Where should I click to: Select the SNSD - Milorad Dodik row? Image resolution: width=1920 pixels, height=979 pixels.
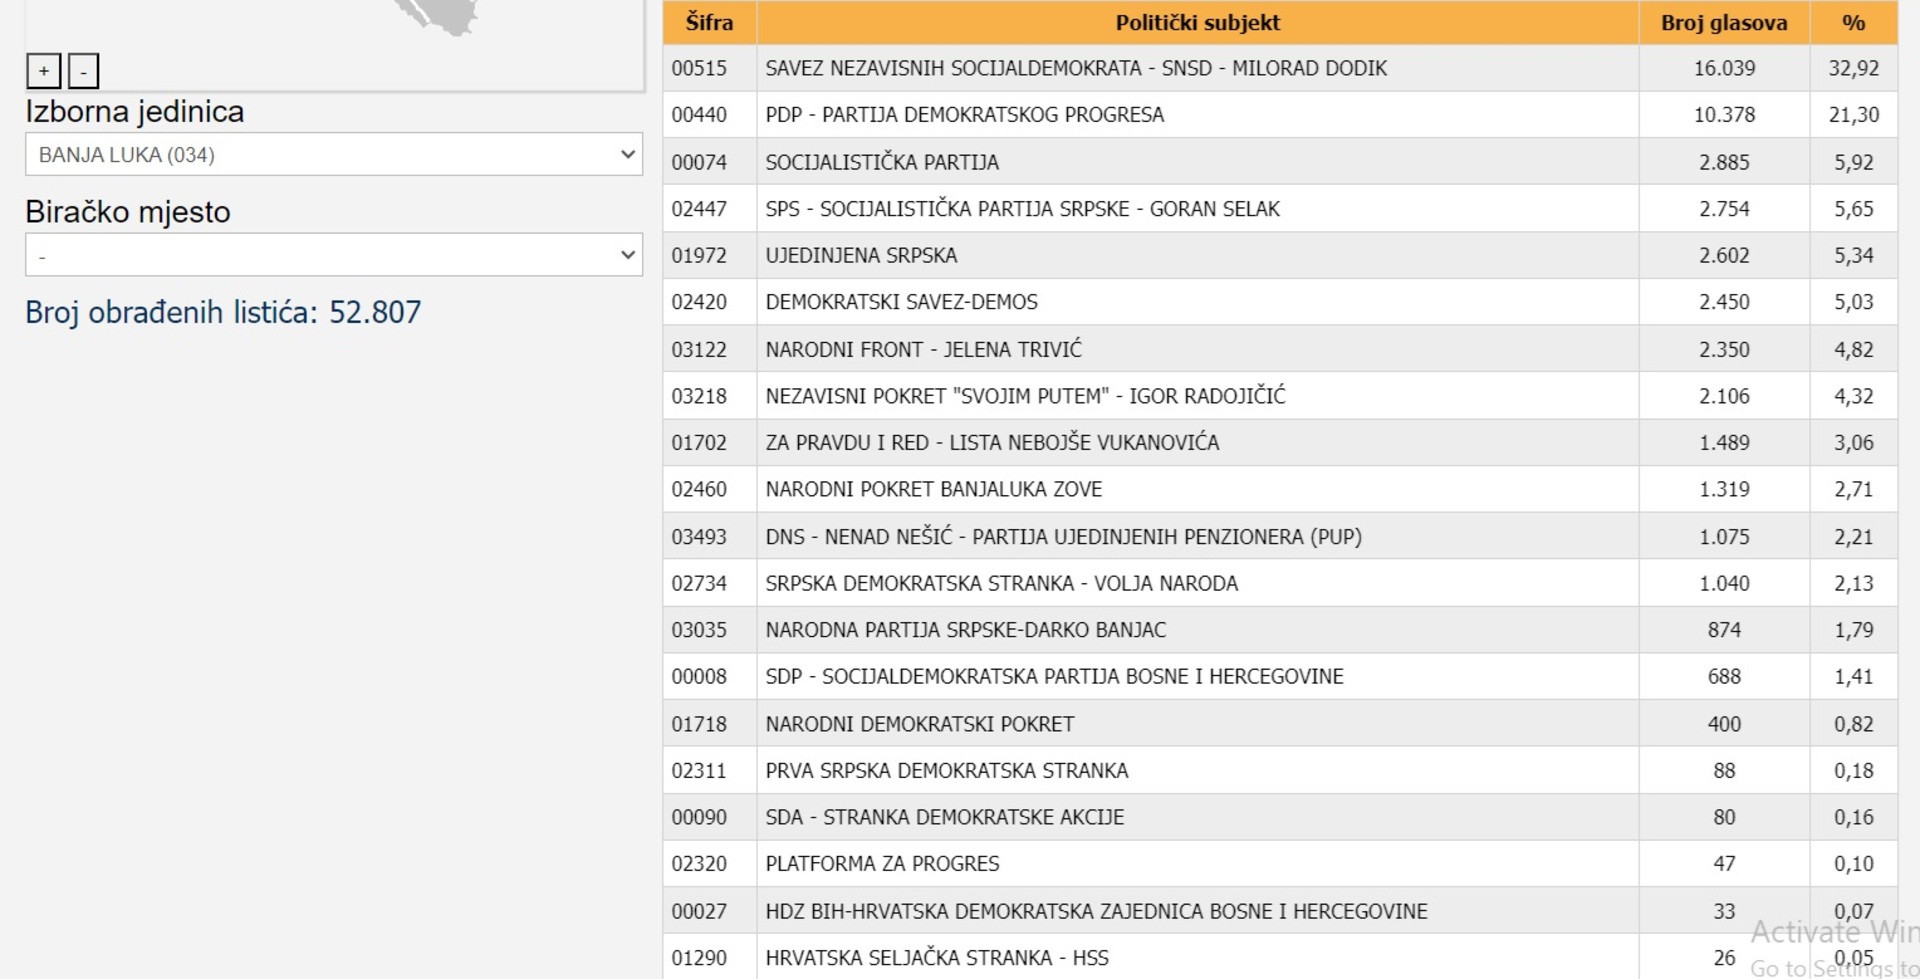(1075, 68)
